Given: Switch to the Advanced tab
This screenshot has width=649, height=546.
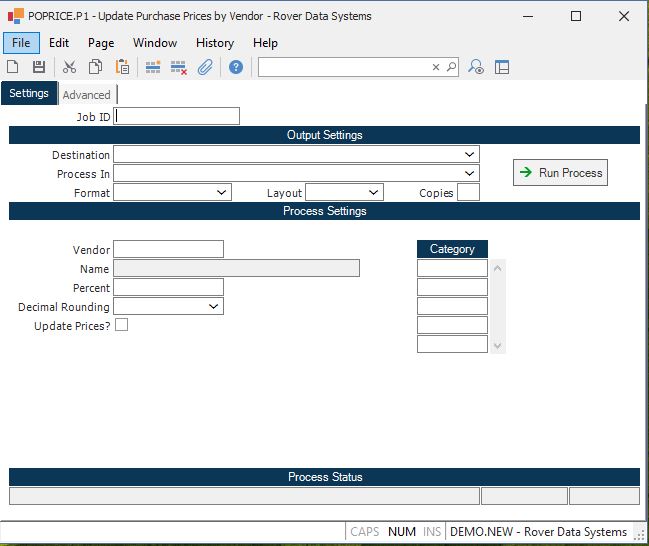Looking at the screenshot, I should 87,95.
